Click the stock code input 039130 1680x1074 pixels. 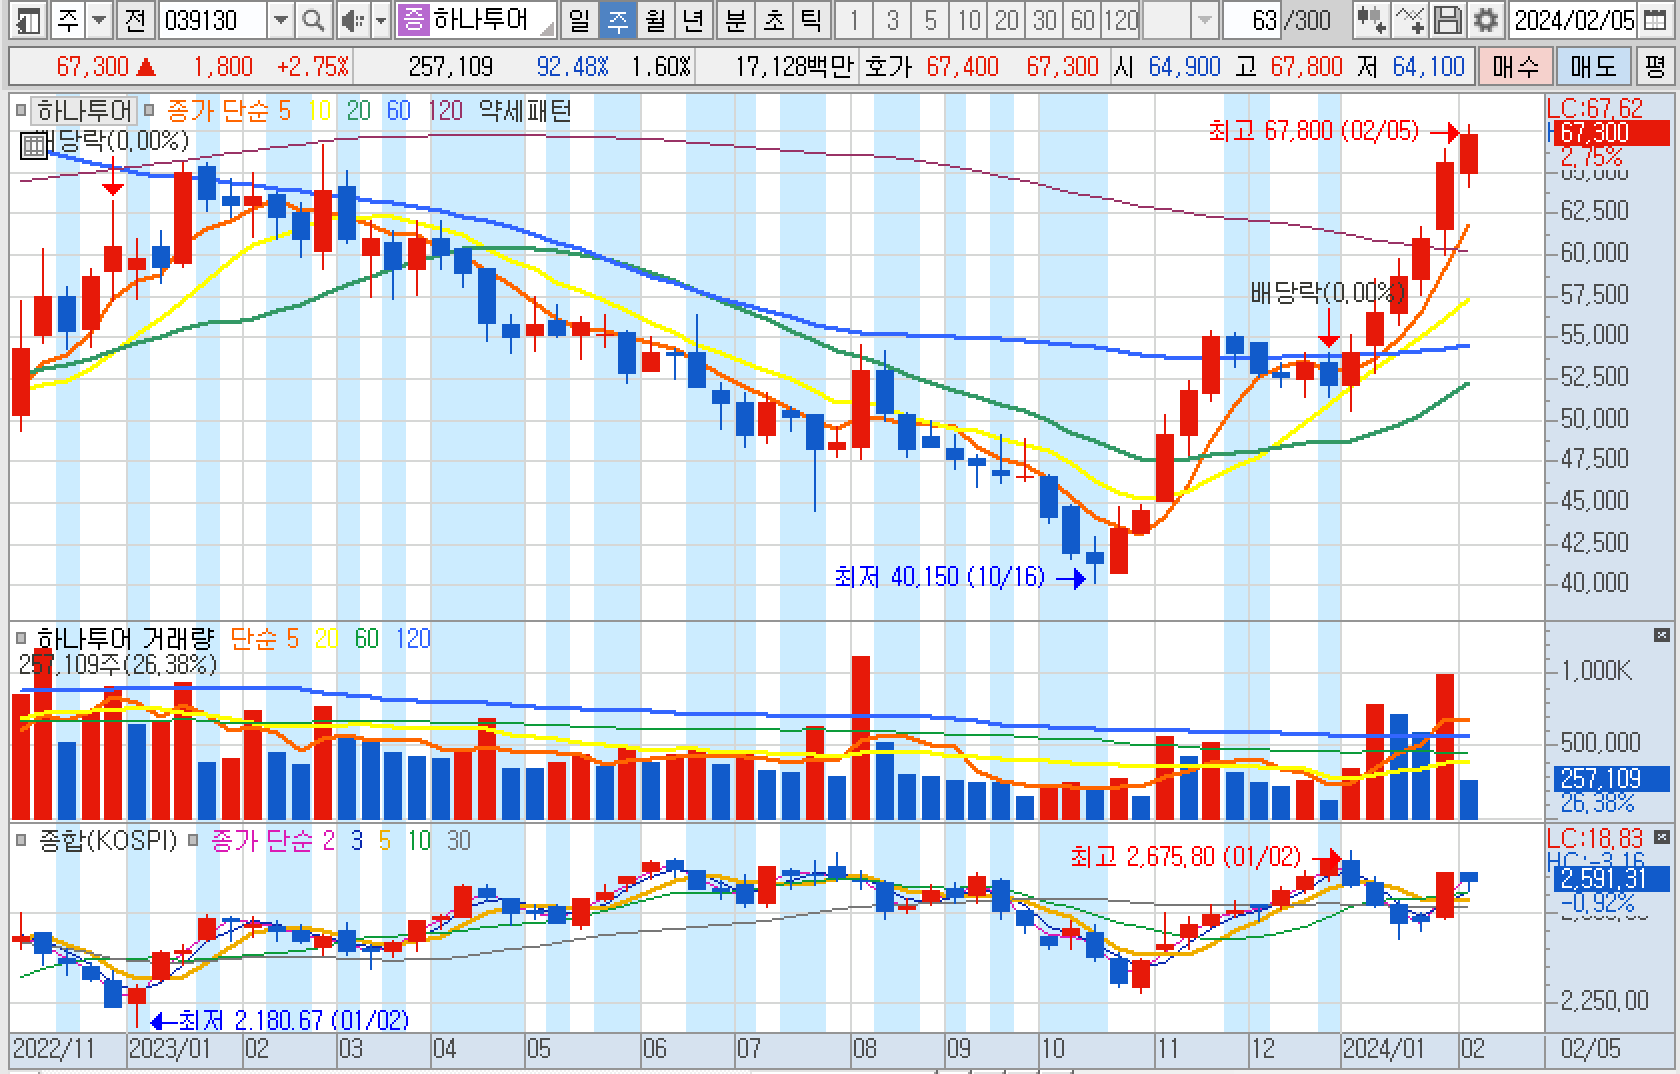pos(213,20)
